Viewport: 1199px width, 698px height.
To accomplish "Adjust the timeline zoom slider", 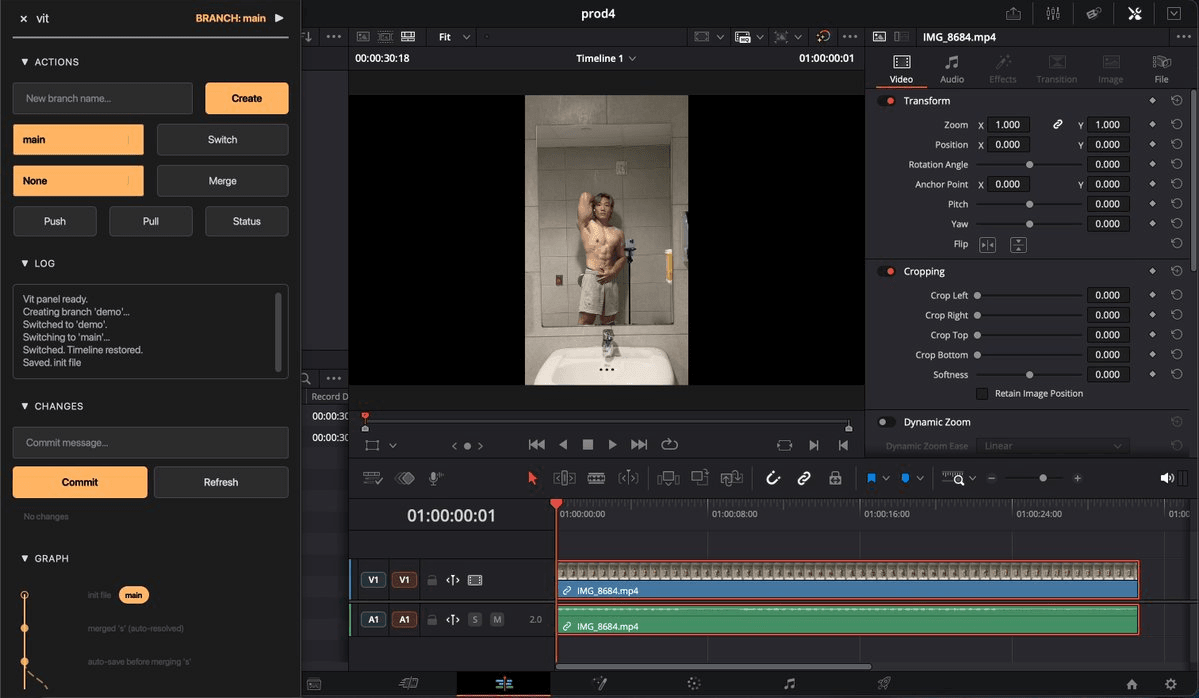I will [1035, 478].
